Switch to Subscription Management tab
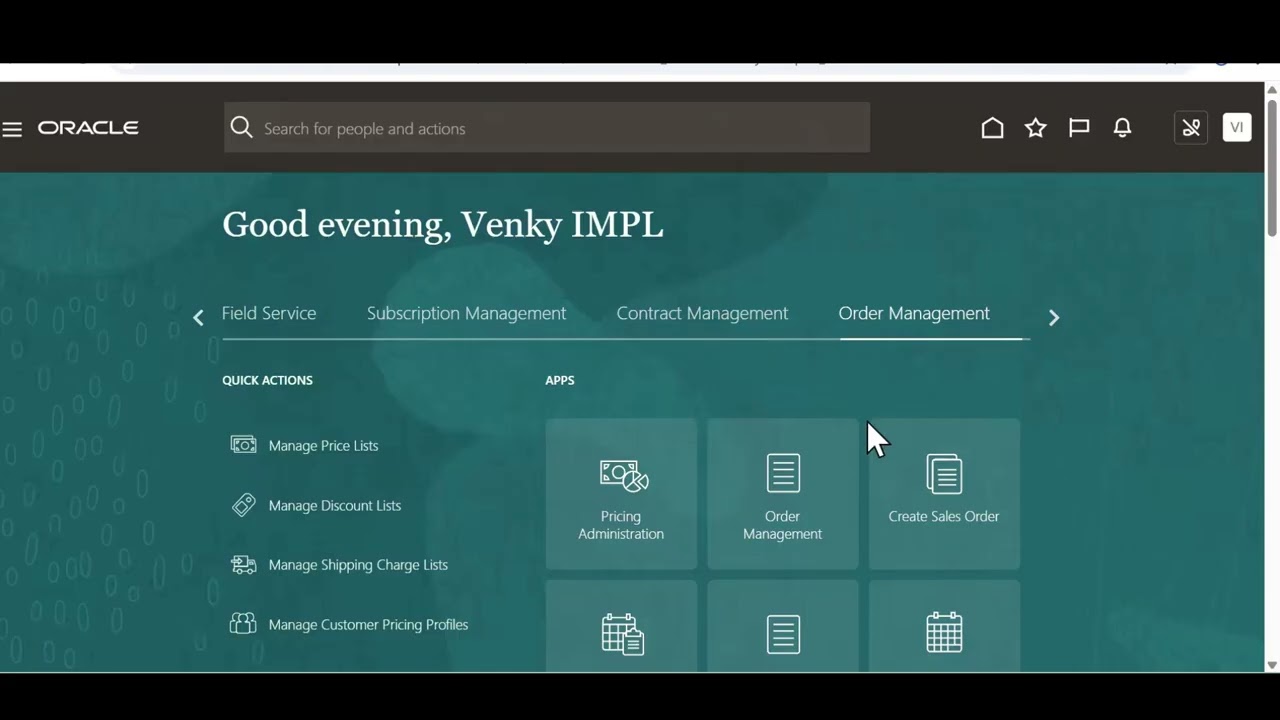The height and width of the screenshot is (720, 1280). pyautogui.click(x=466, y=313)
